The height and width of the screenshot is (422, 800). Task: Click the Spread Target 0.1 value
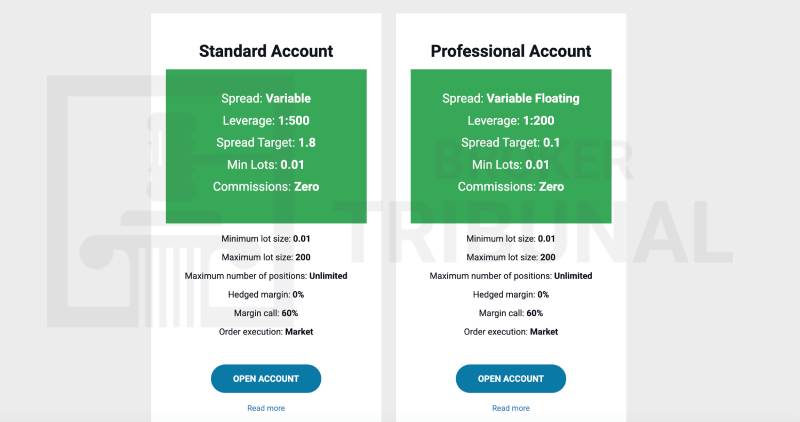pos(551,143)
